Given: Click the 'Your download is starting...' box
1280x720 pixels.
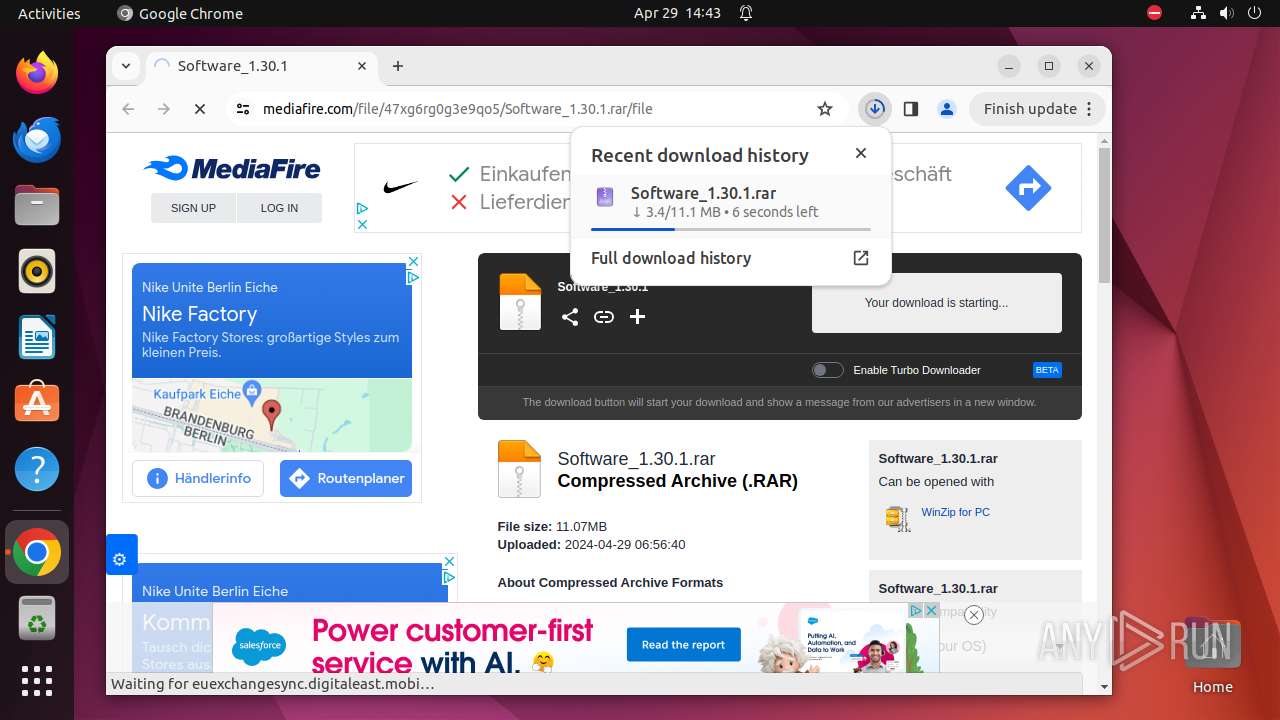Looking at the screenshot, I should click(937, 303).
